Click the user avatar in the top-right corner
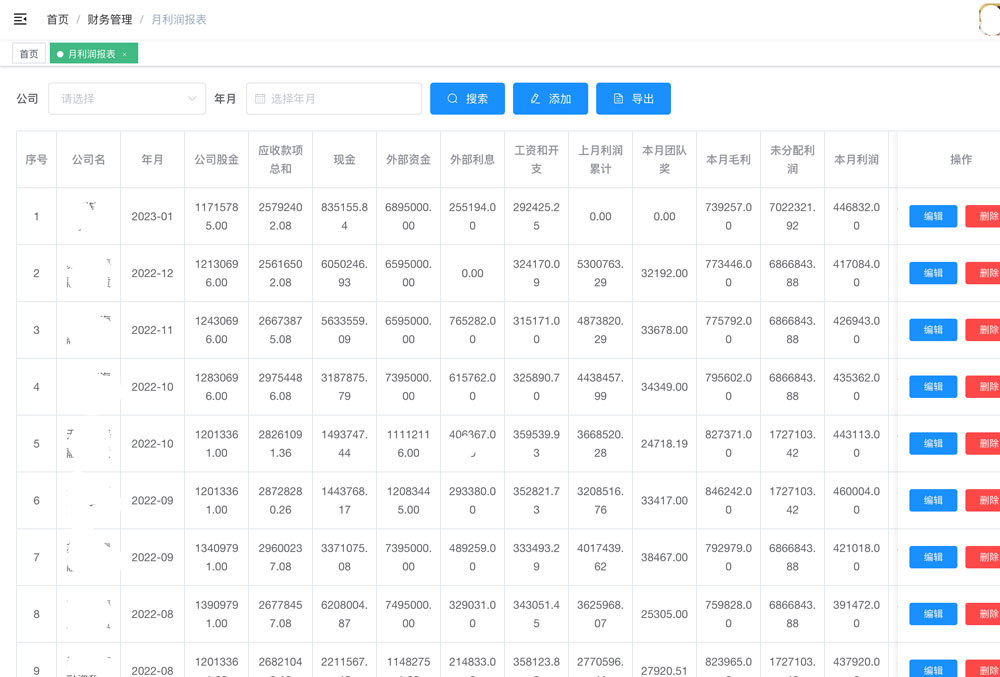Viewport: 1000px width, 677px height. click(990, 19)
